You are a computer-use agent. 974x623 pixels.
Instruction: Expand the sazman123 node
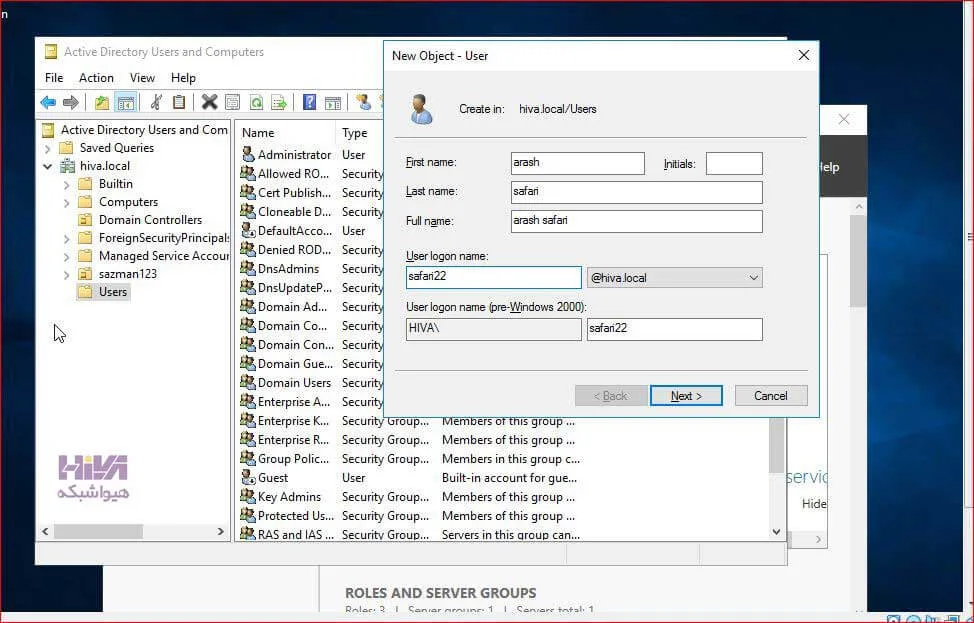coord(66,275)
